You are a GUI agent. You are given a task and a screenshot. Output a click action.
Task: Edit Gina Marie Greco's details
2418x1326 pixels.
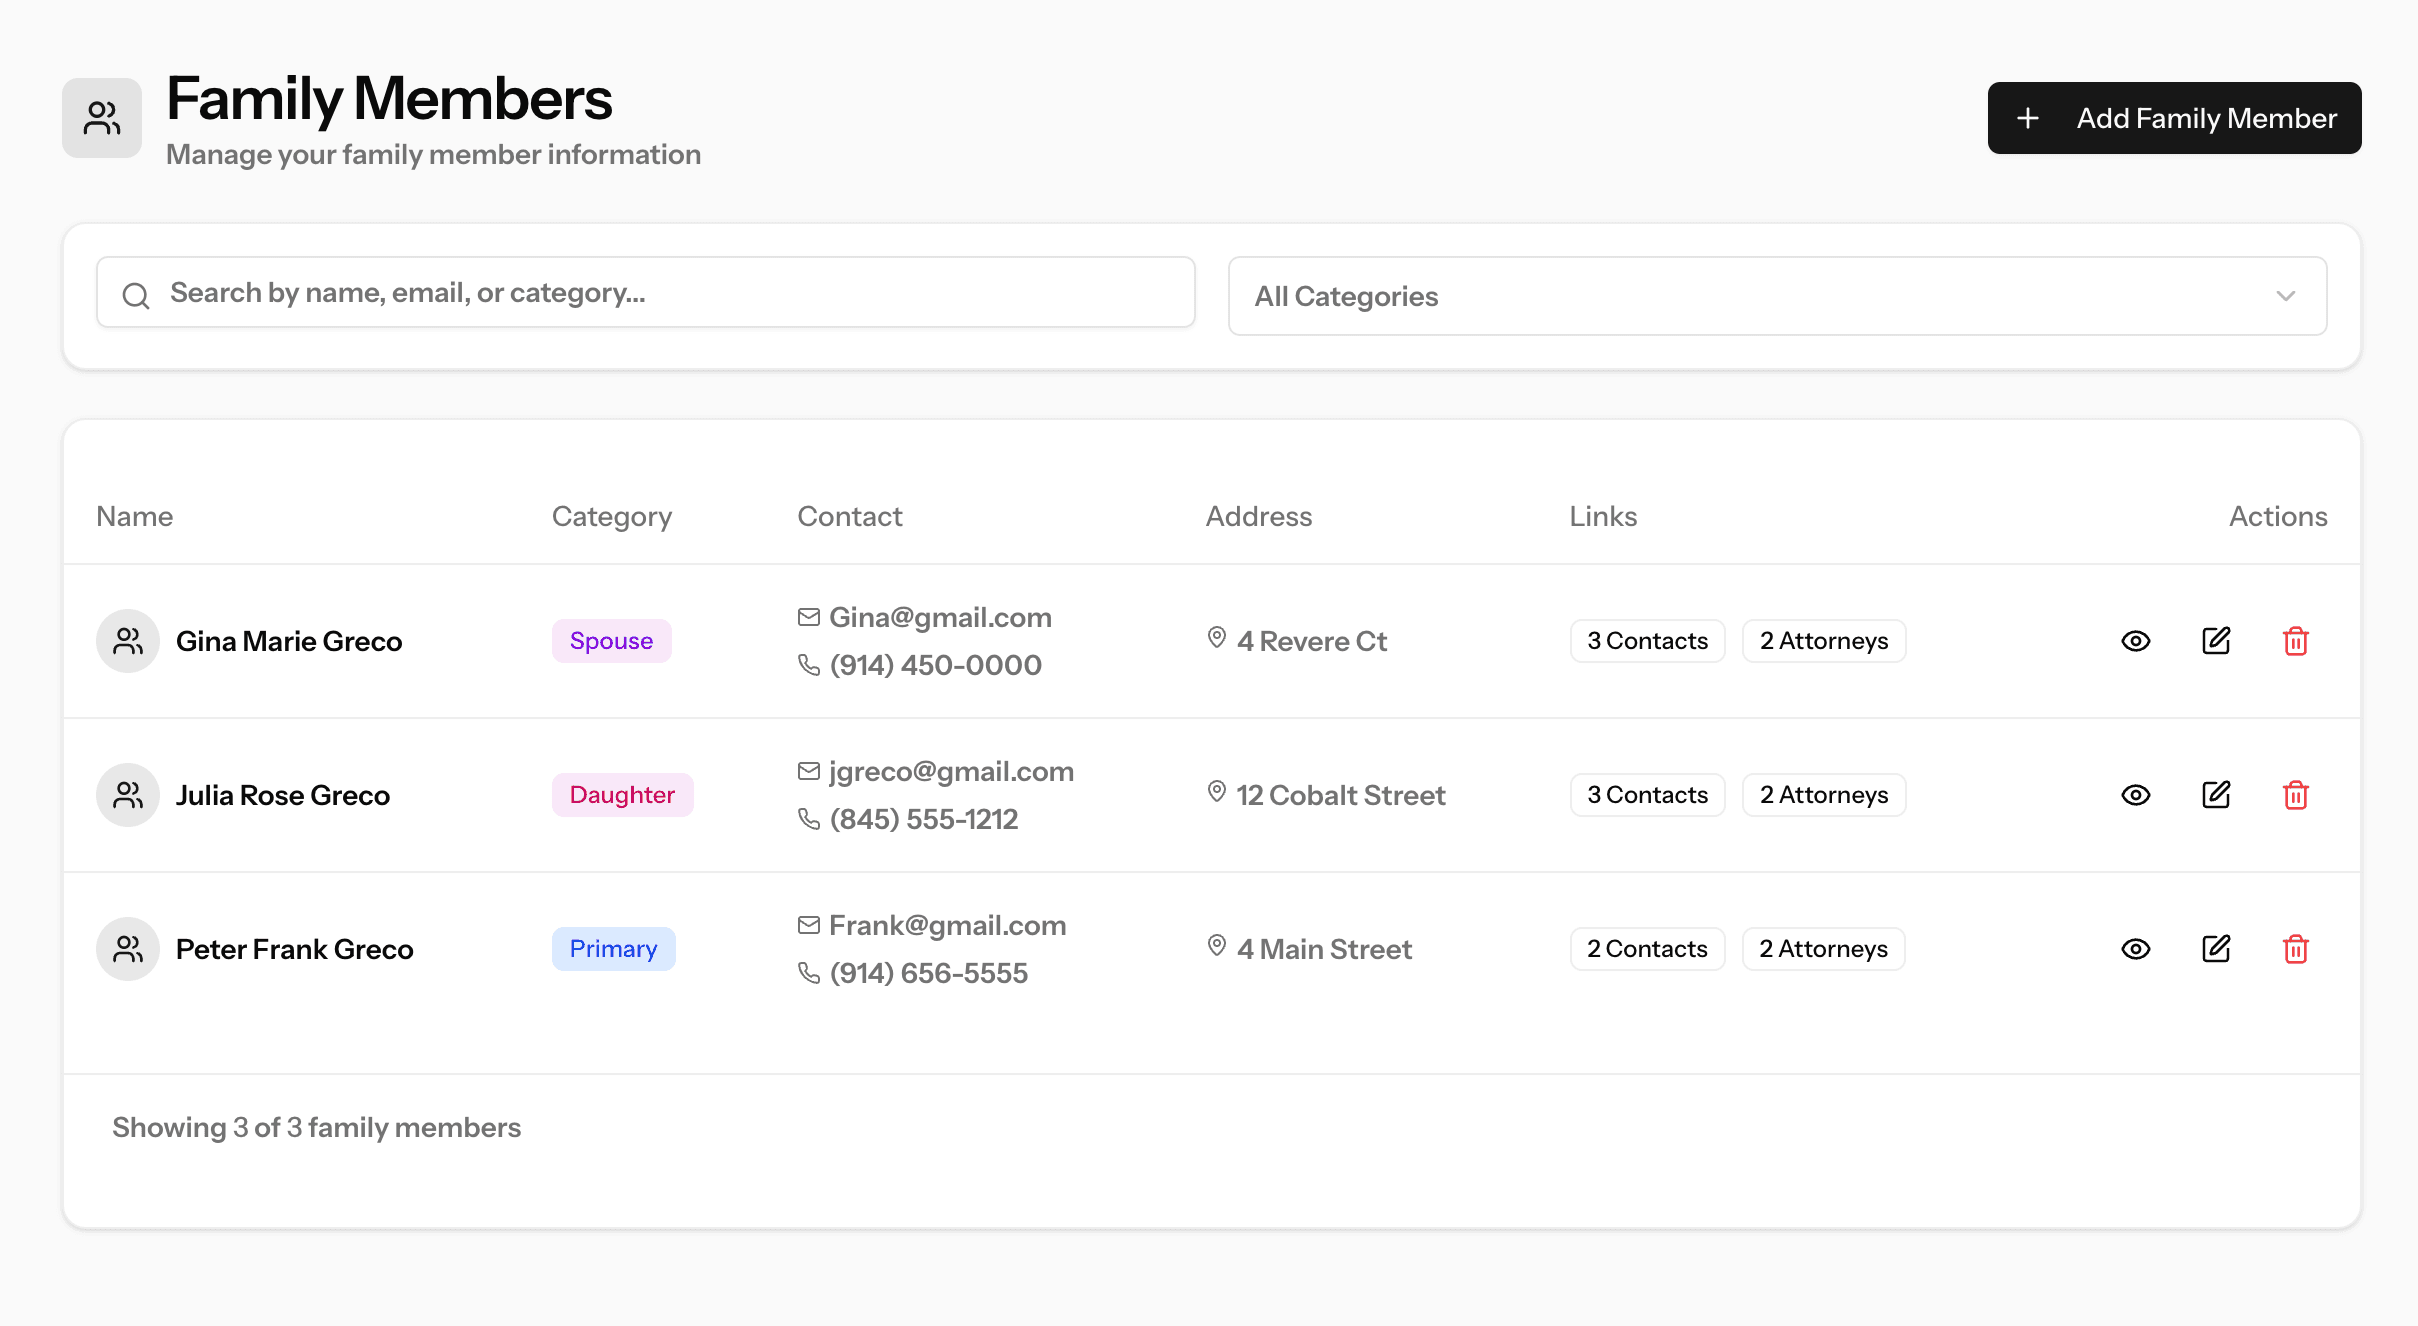tap(2216, 641)
